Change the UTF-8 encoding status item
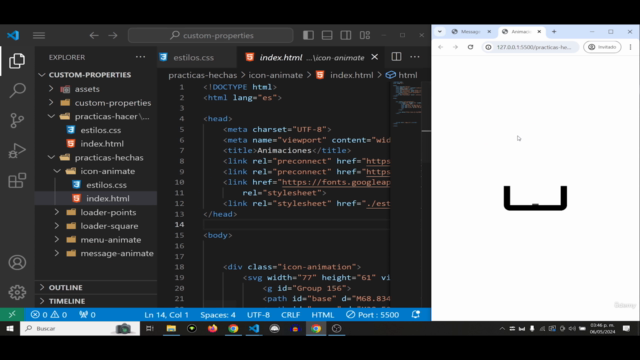This screenshot has height=360, width=640. coord(258,315)
